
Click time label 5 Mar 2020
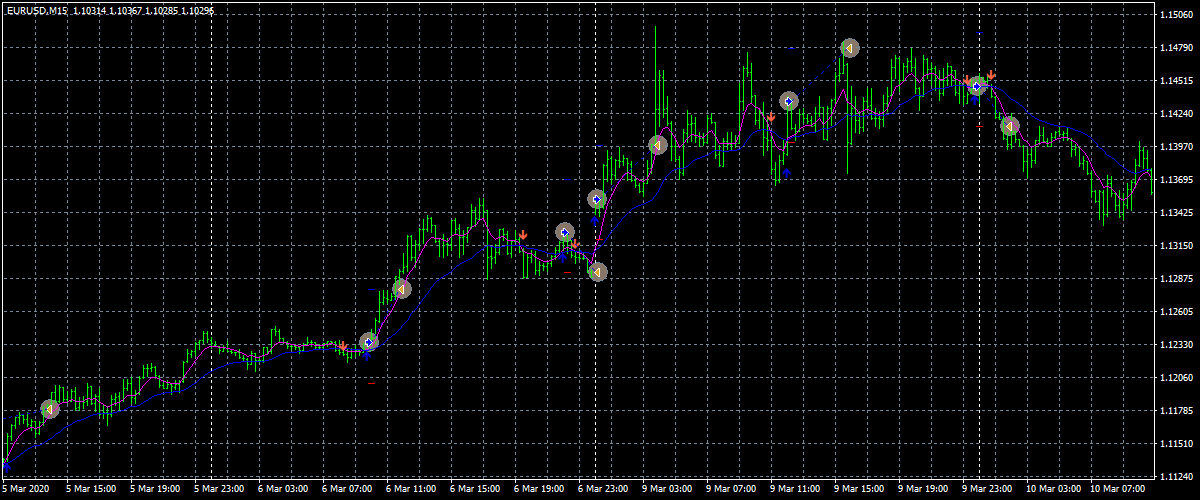point(25,490)
